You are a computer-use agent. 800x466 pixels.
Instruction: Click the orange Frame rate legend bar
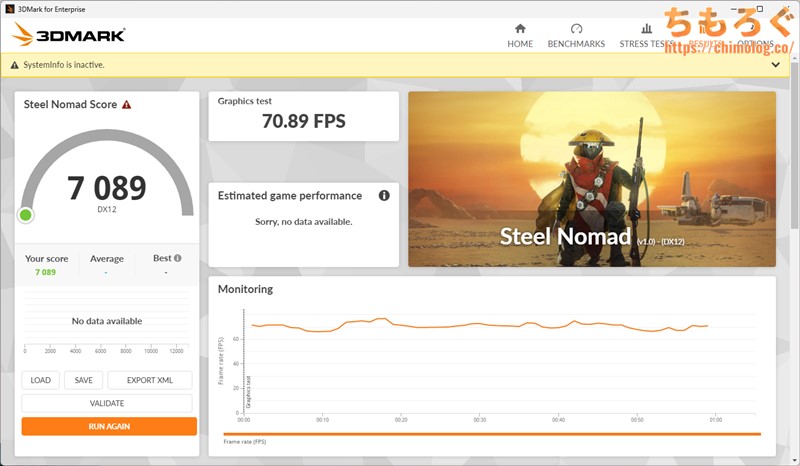click(x=492, y=434)
